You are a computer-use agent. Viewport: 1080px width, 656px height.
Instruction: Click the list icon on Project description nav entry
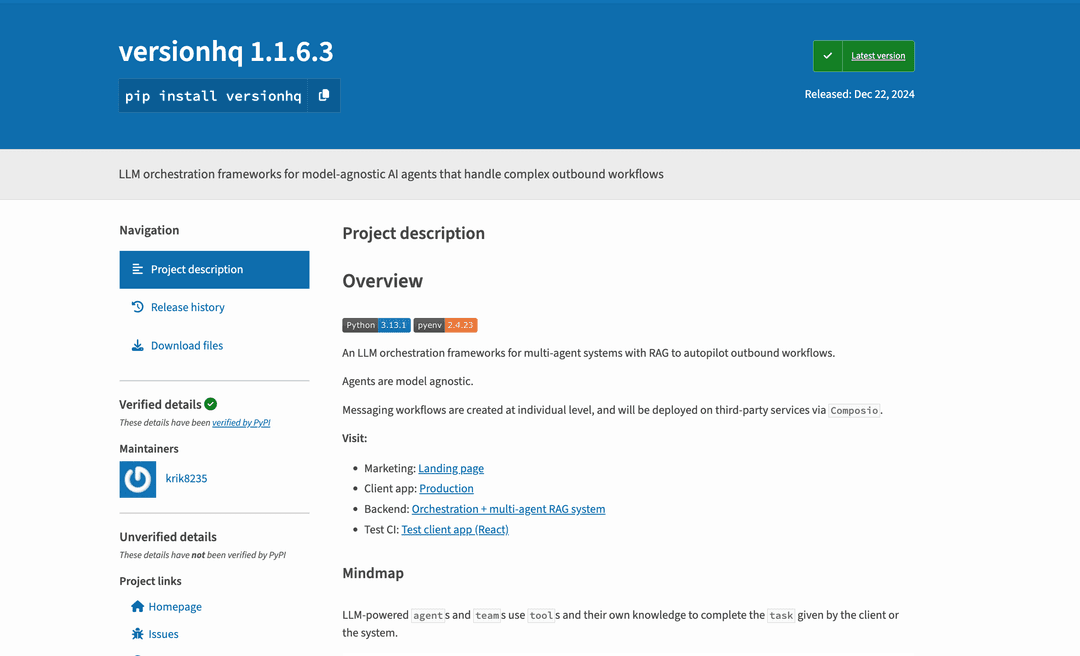pyautogui.click(x=140, y=269)
